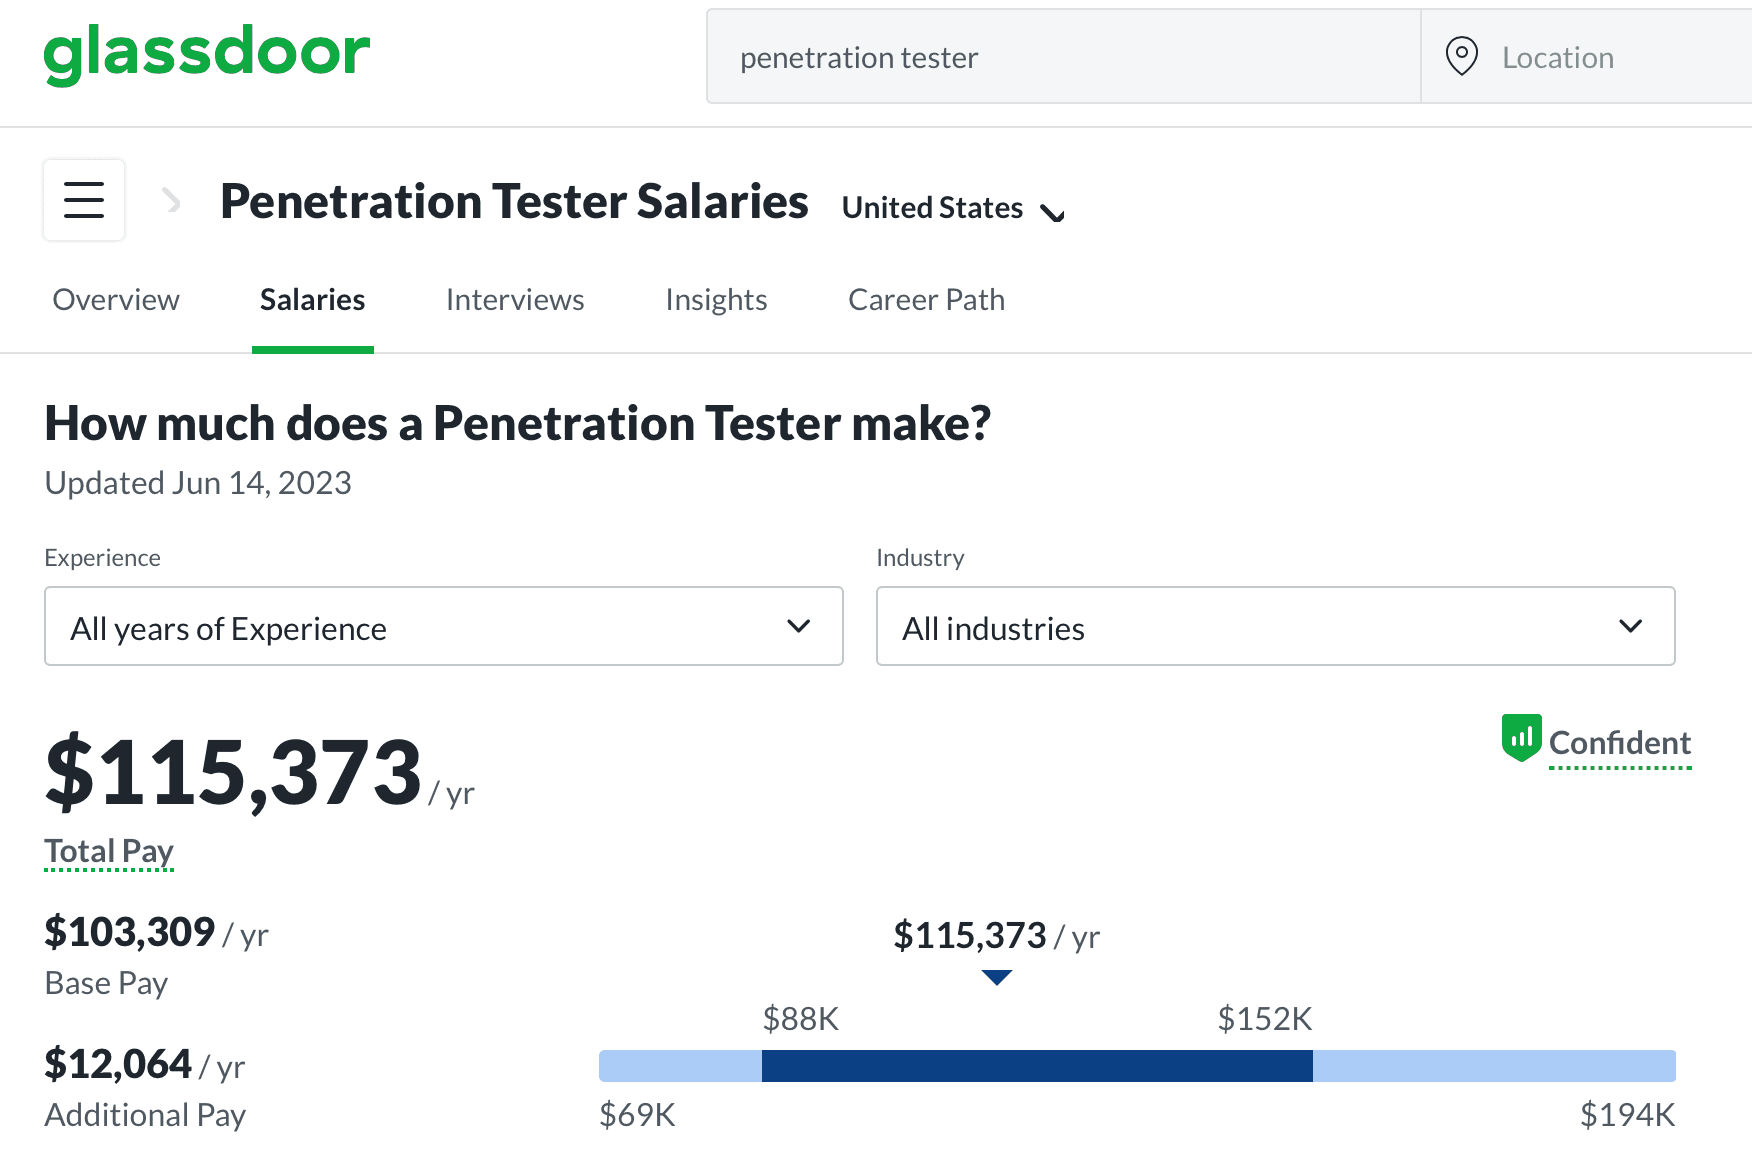Click light blue low-end range segment

click(x=680, y=1066)
